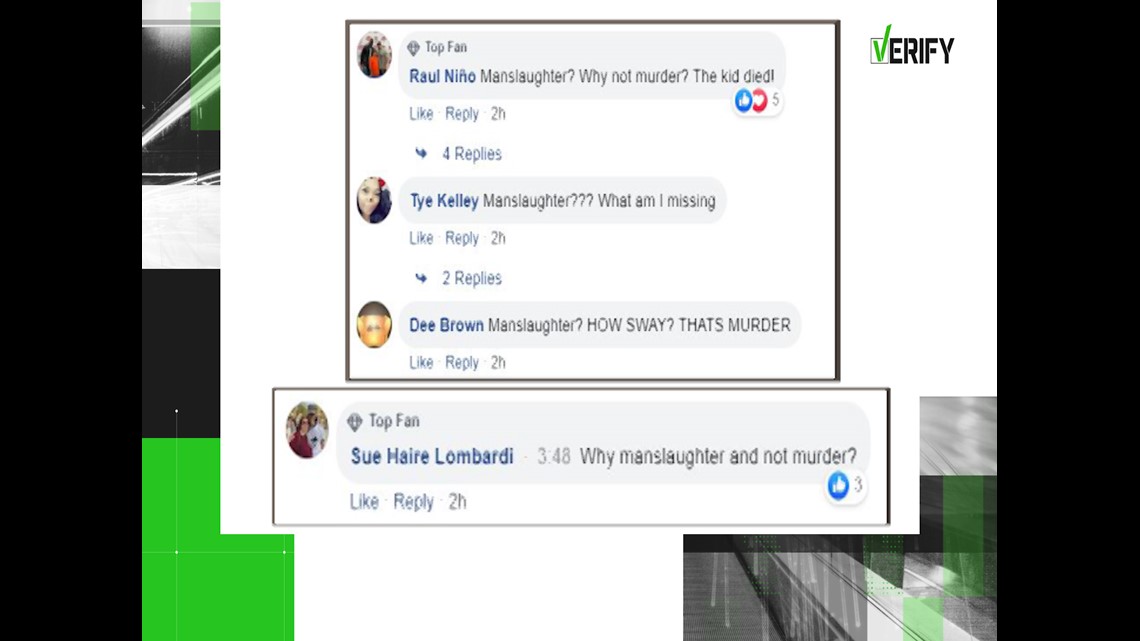Open the Dee Brown name link

coord(446,325)
